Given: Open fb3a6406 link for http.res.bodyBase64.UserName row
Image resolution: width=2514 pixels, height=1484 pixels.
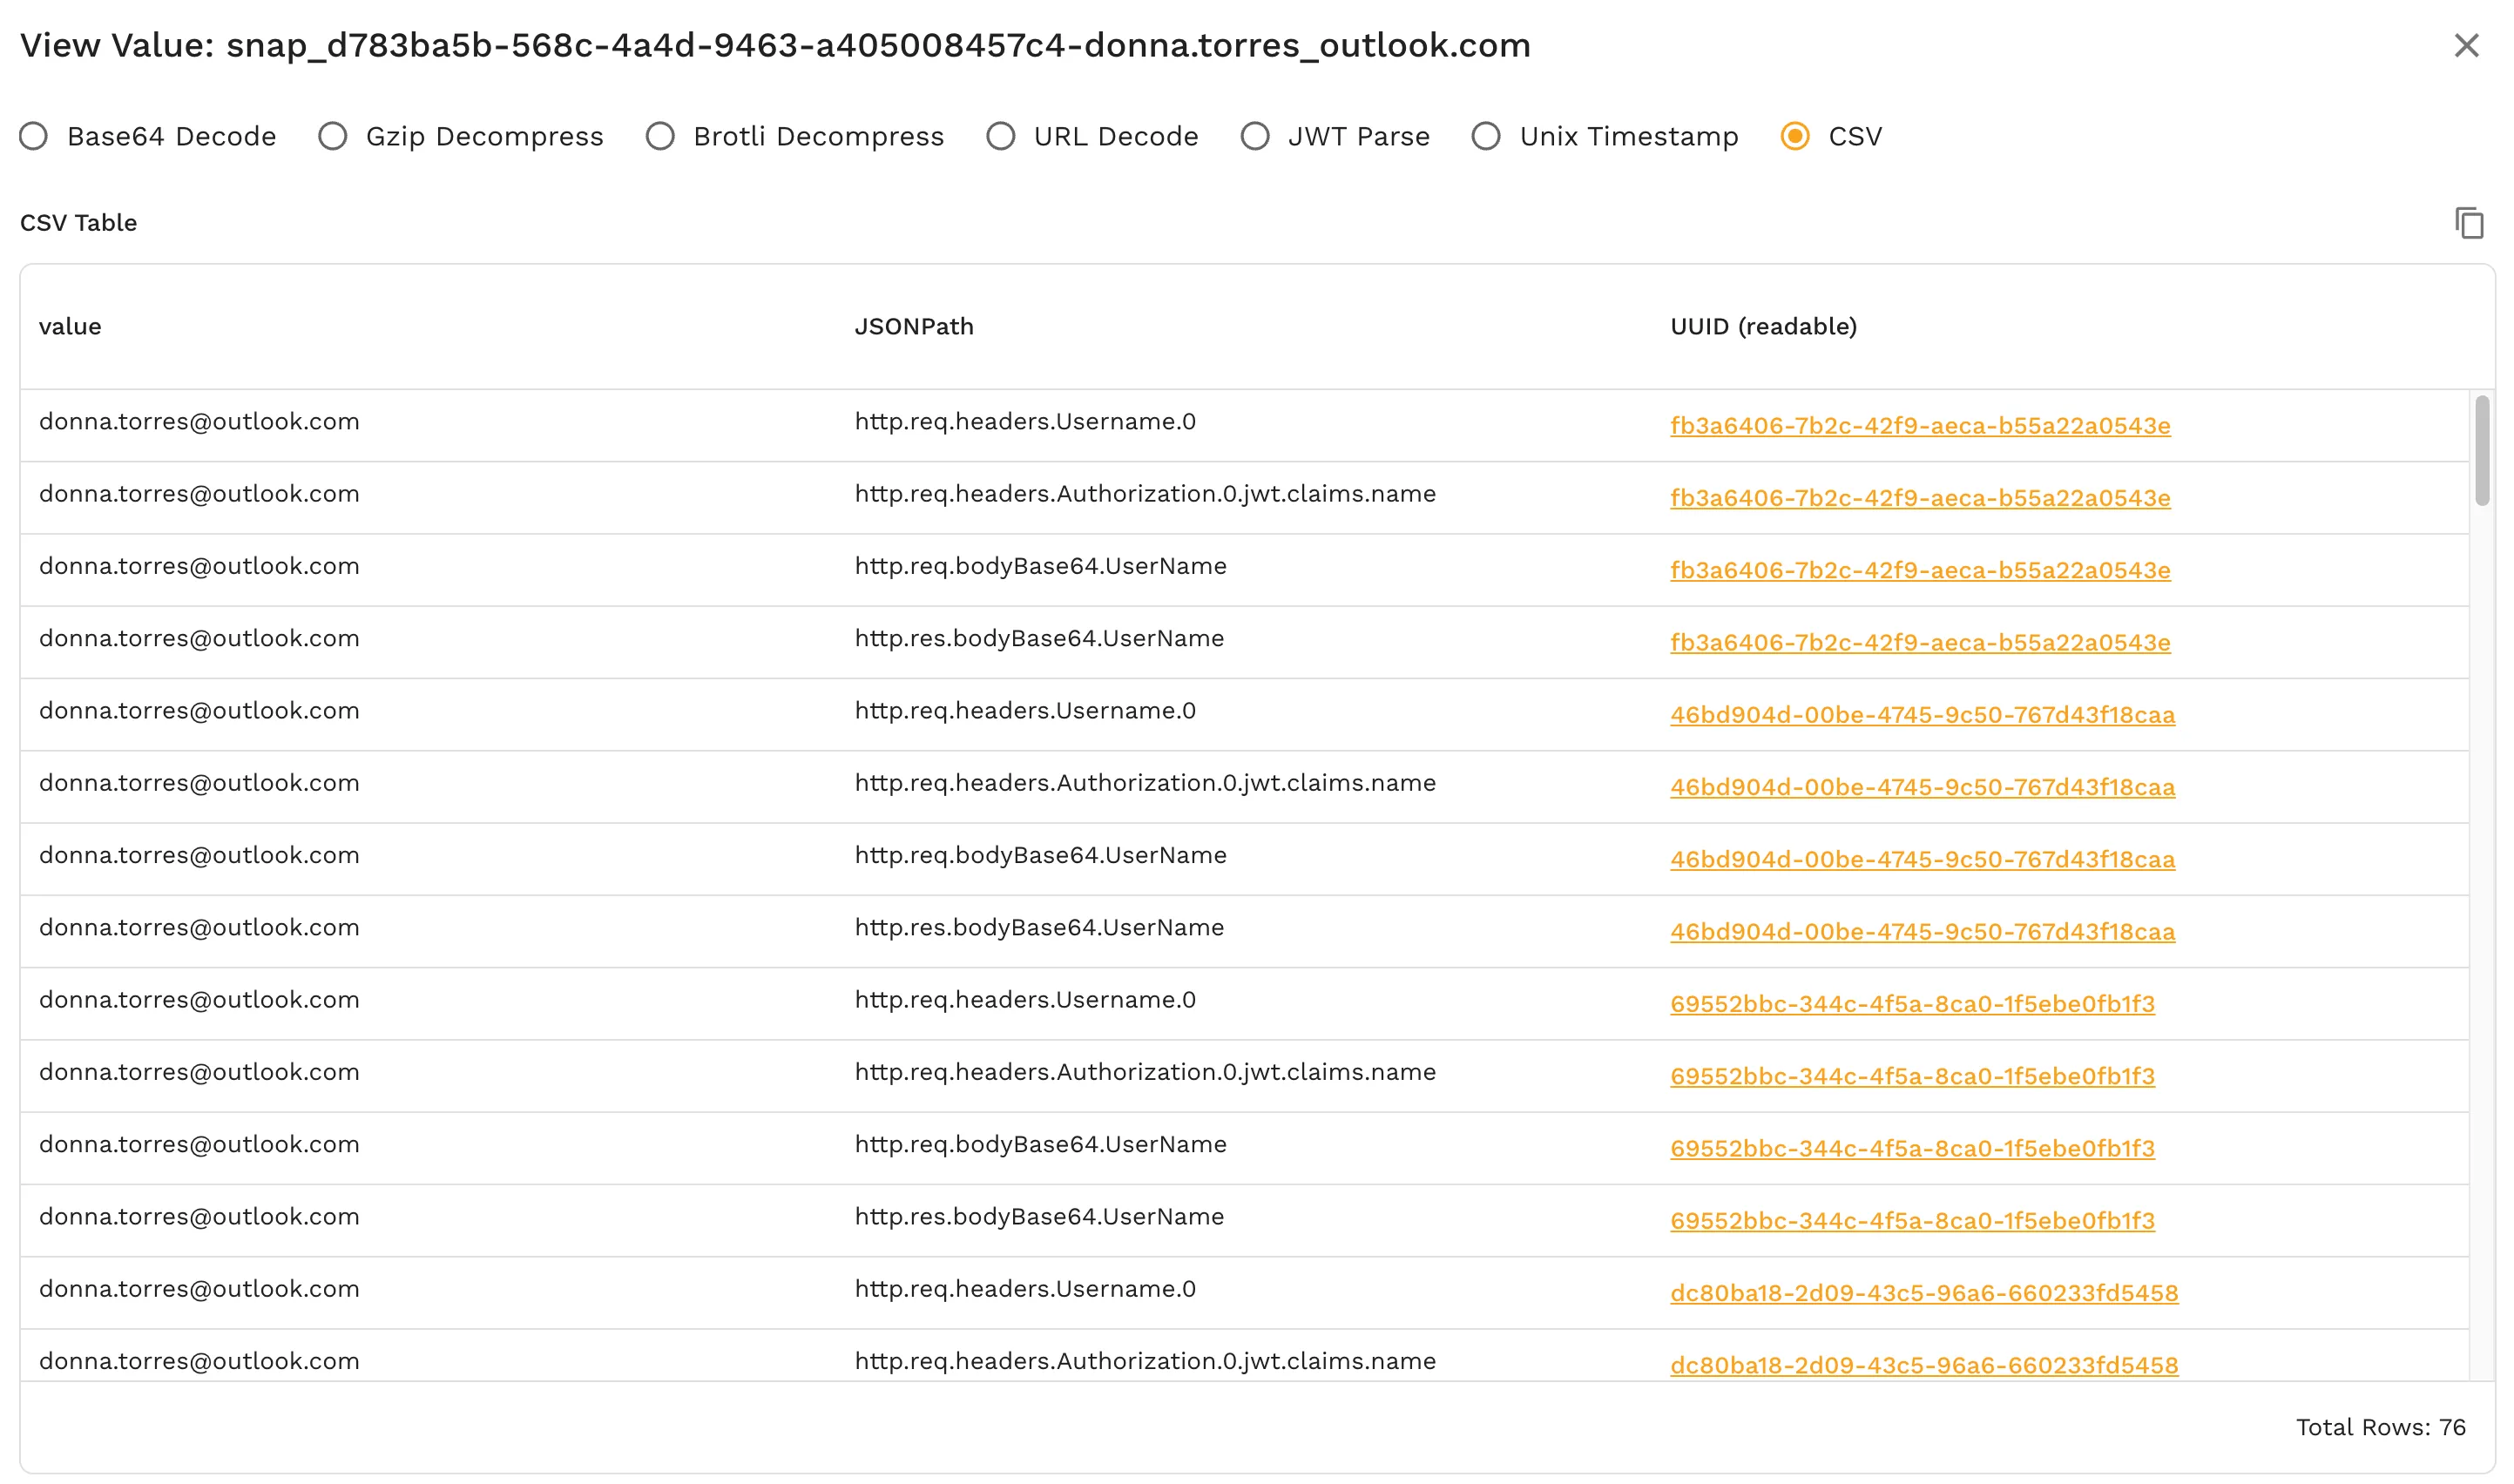Looking at the screenshot, I should 1919,643.
